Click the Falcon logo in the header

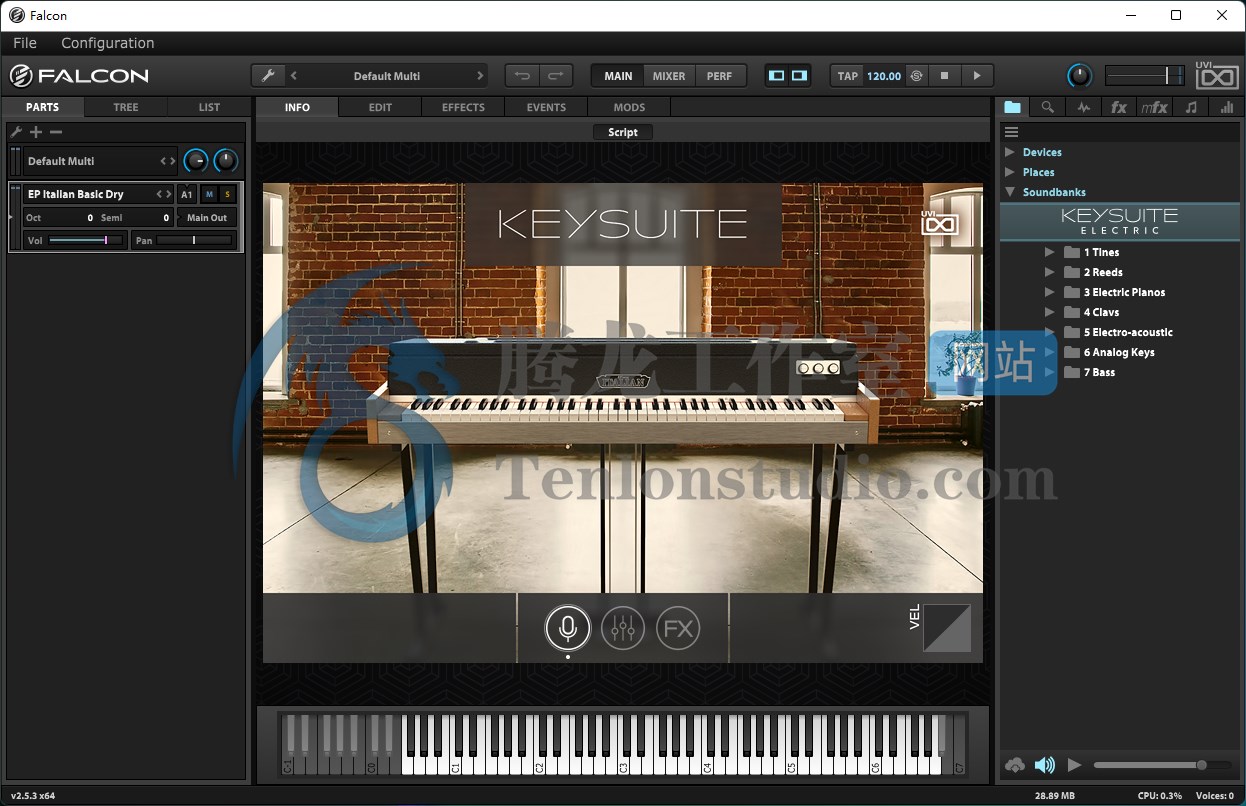click(79, 75)
